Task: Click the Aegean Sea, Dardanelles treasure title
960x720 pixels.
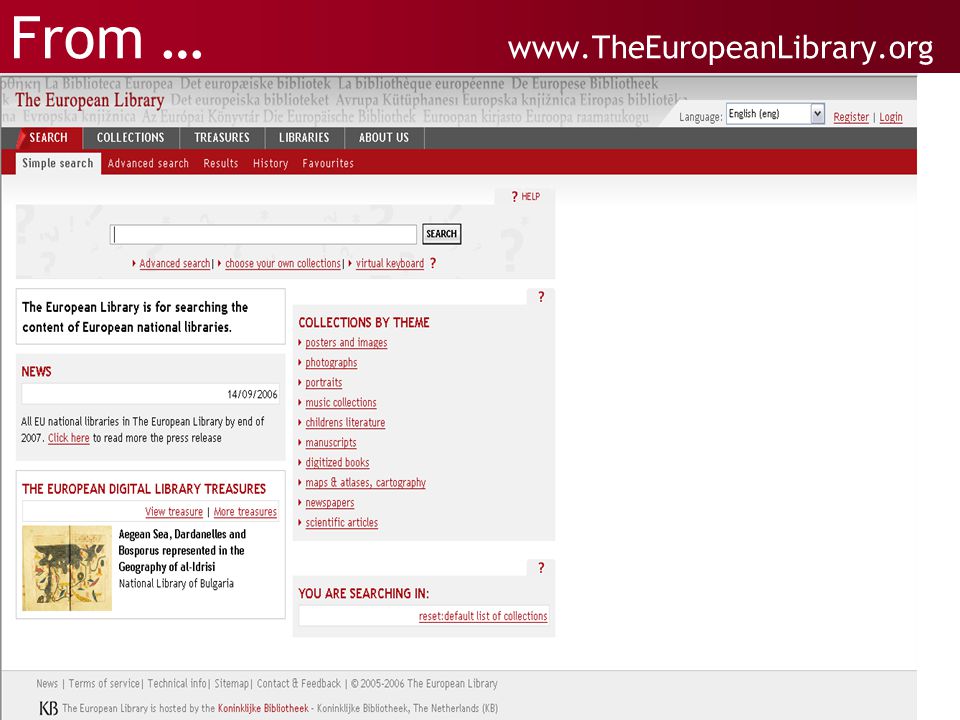Action: point(182,550)
